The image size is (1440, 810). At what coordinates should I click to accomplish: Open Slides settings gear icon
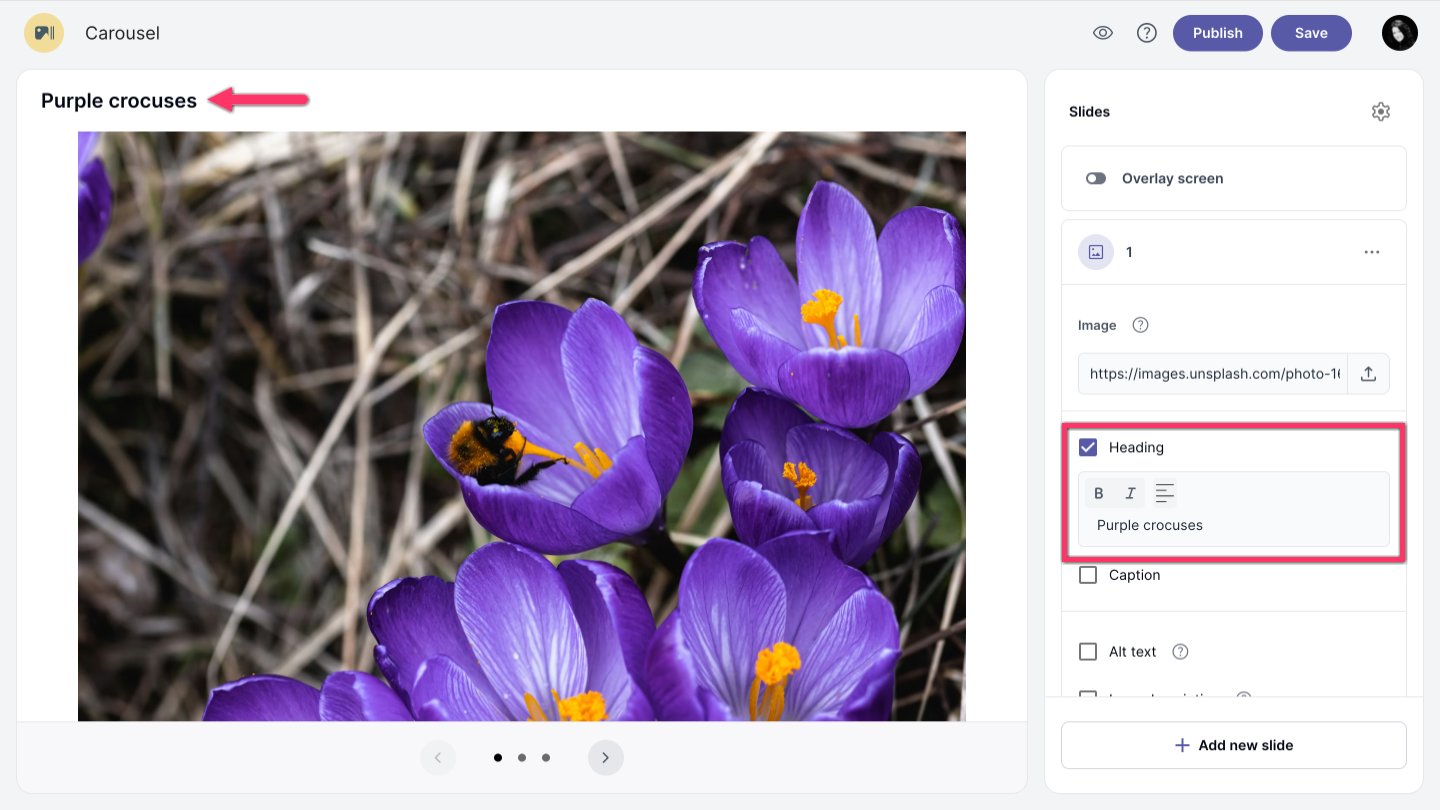coord(1381,112)
